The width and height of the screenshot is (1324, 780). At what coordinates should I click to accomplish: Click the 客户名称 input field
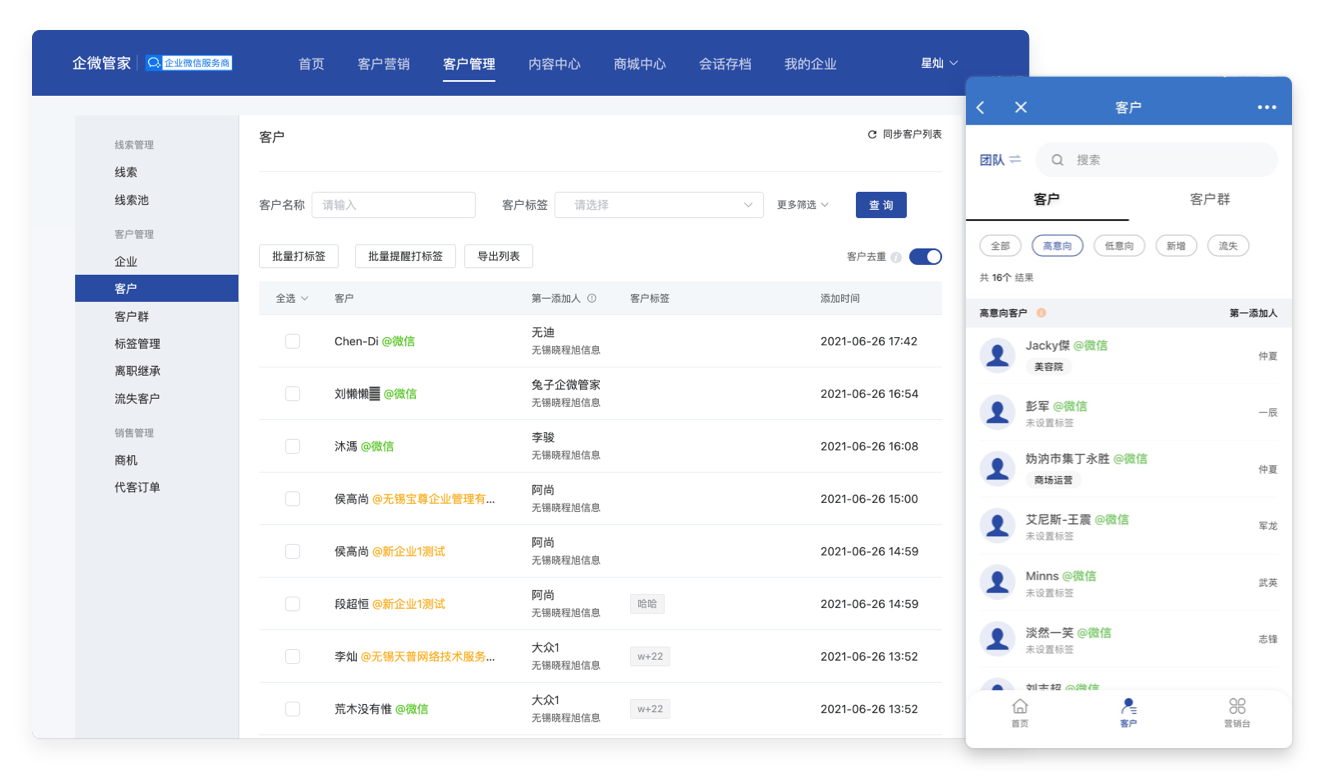(x=393, y=205)
